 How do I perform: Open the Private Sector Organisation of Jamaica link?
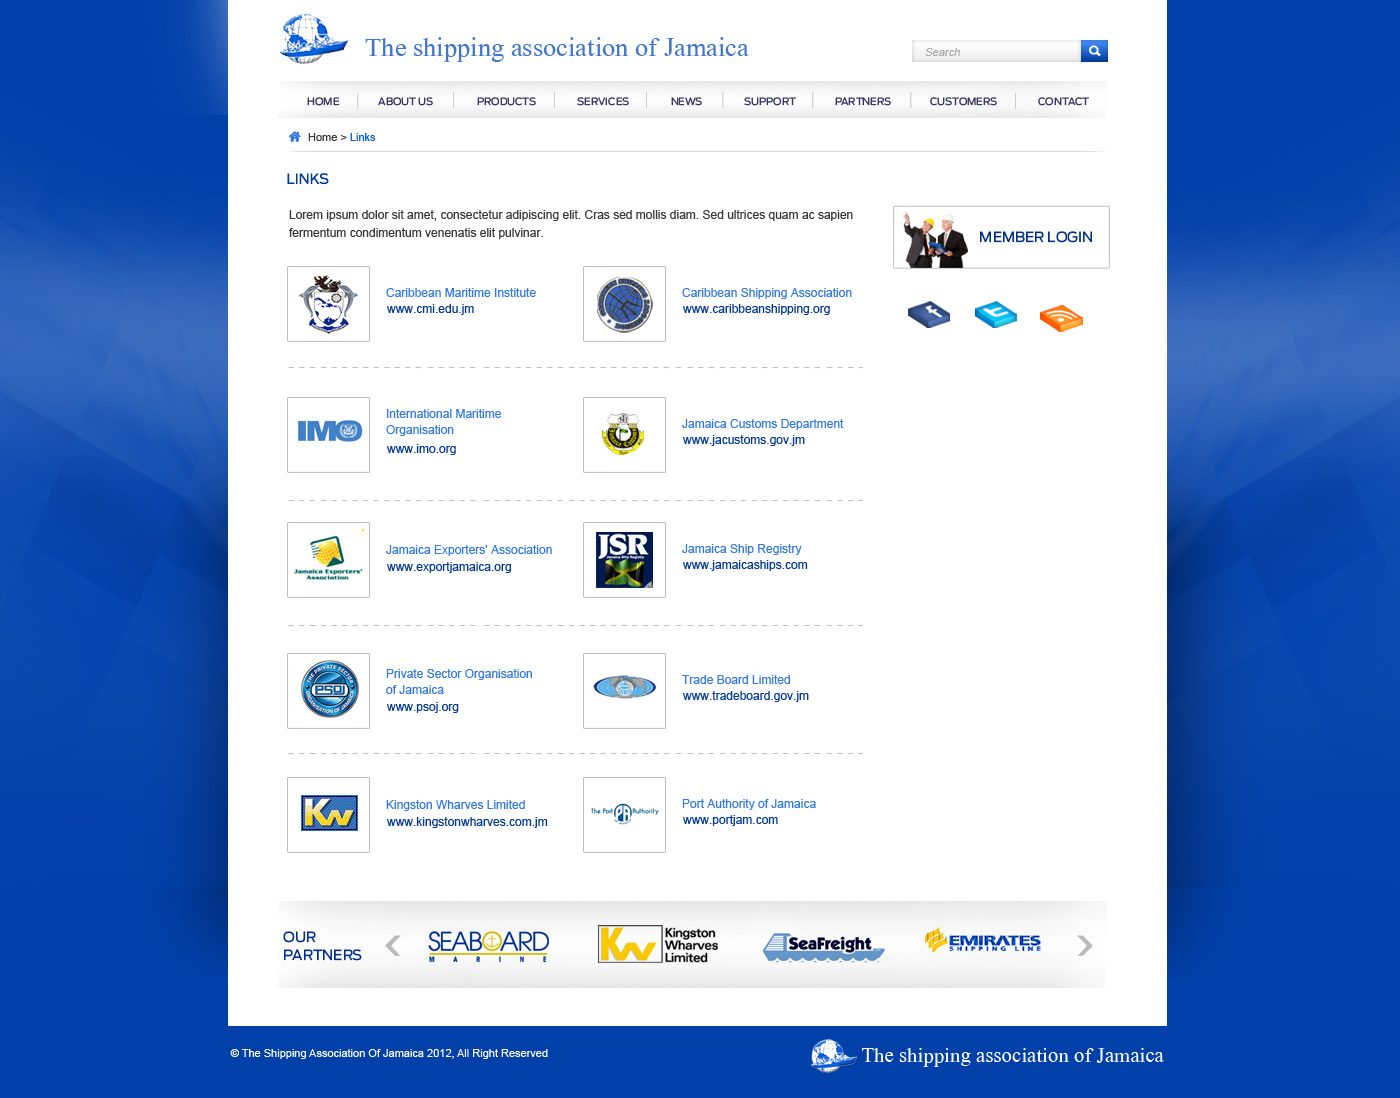pyautogui.click(x=459, y=682)
